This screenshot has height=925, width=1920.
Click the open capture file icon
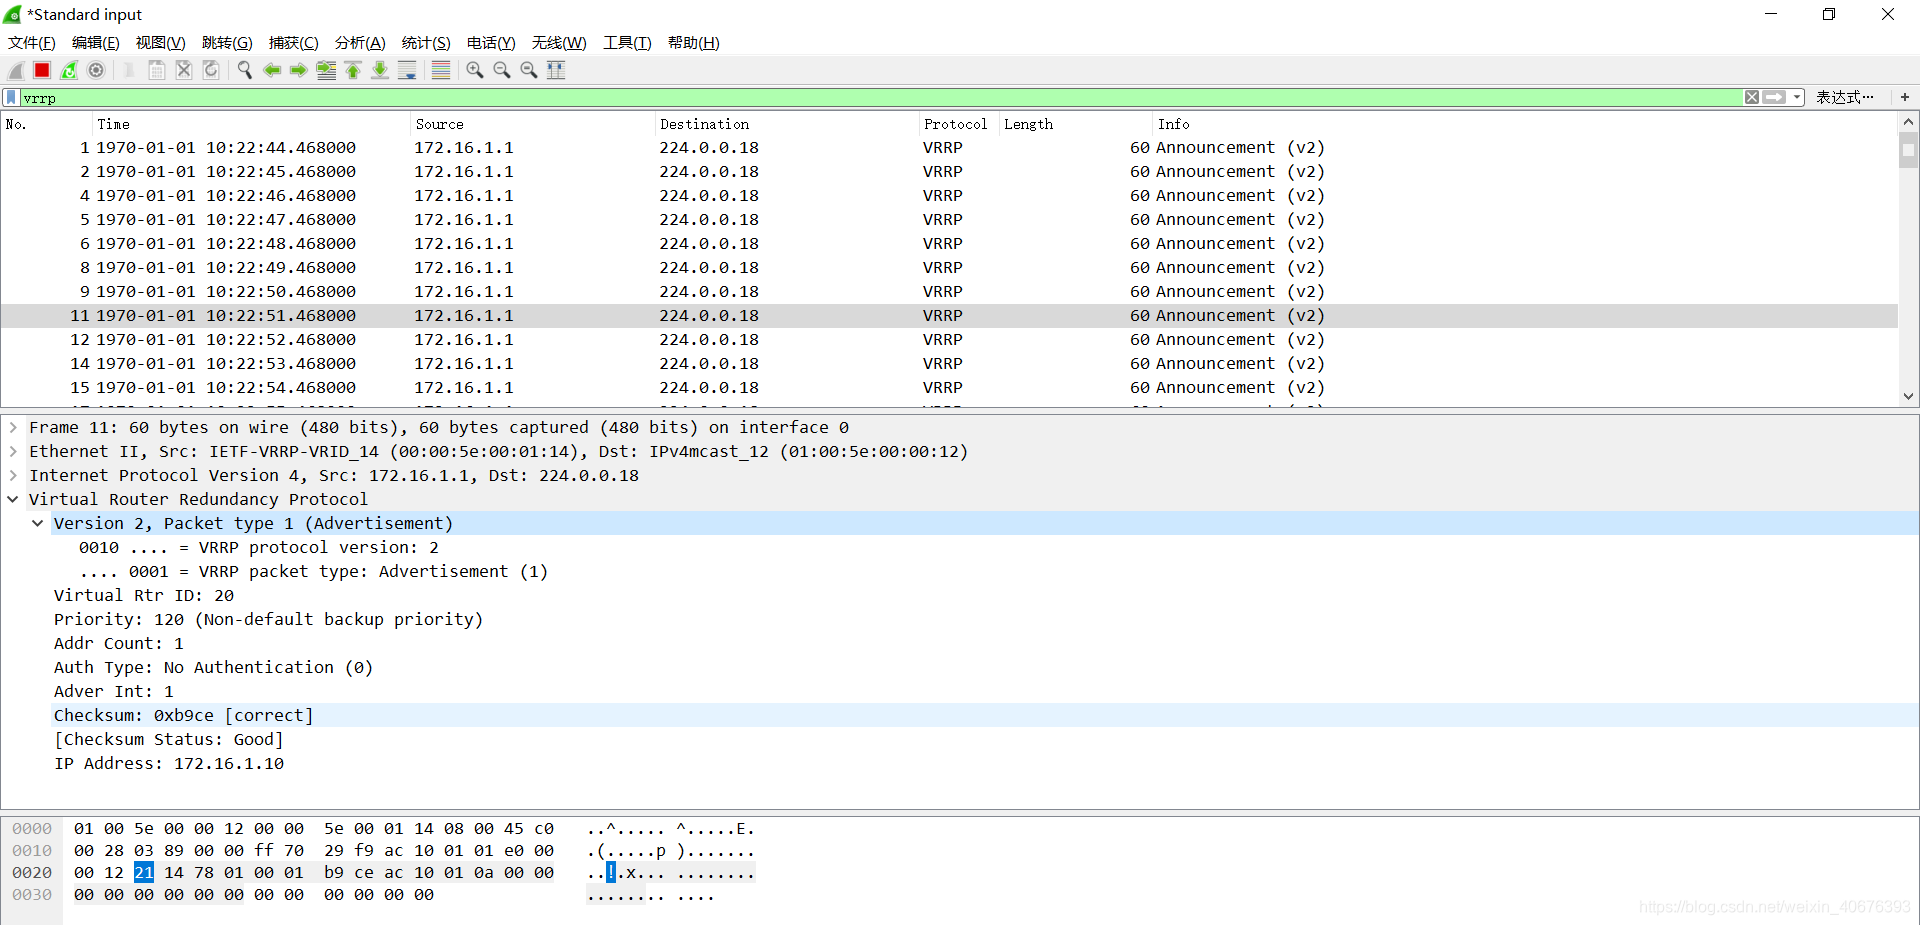[129, 70]
